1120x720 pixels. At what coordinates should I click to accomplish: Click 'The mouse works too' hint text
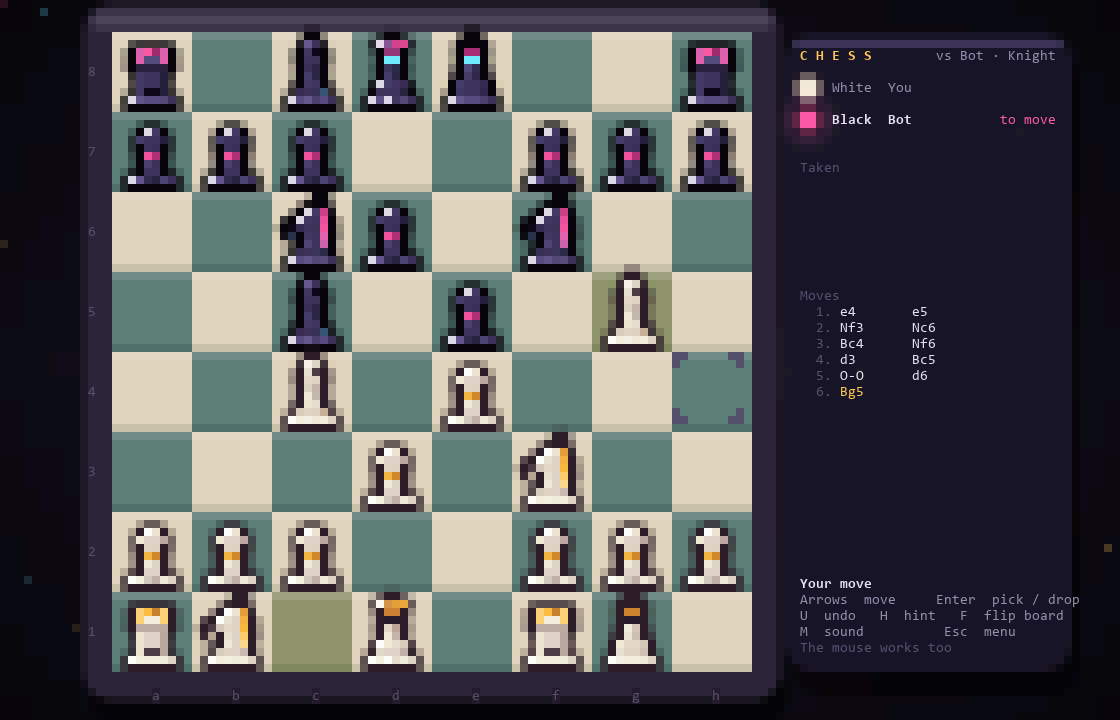[876, 648]
